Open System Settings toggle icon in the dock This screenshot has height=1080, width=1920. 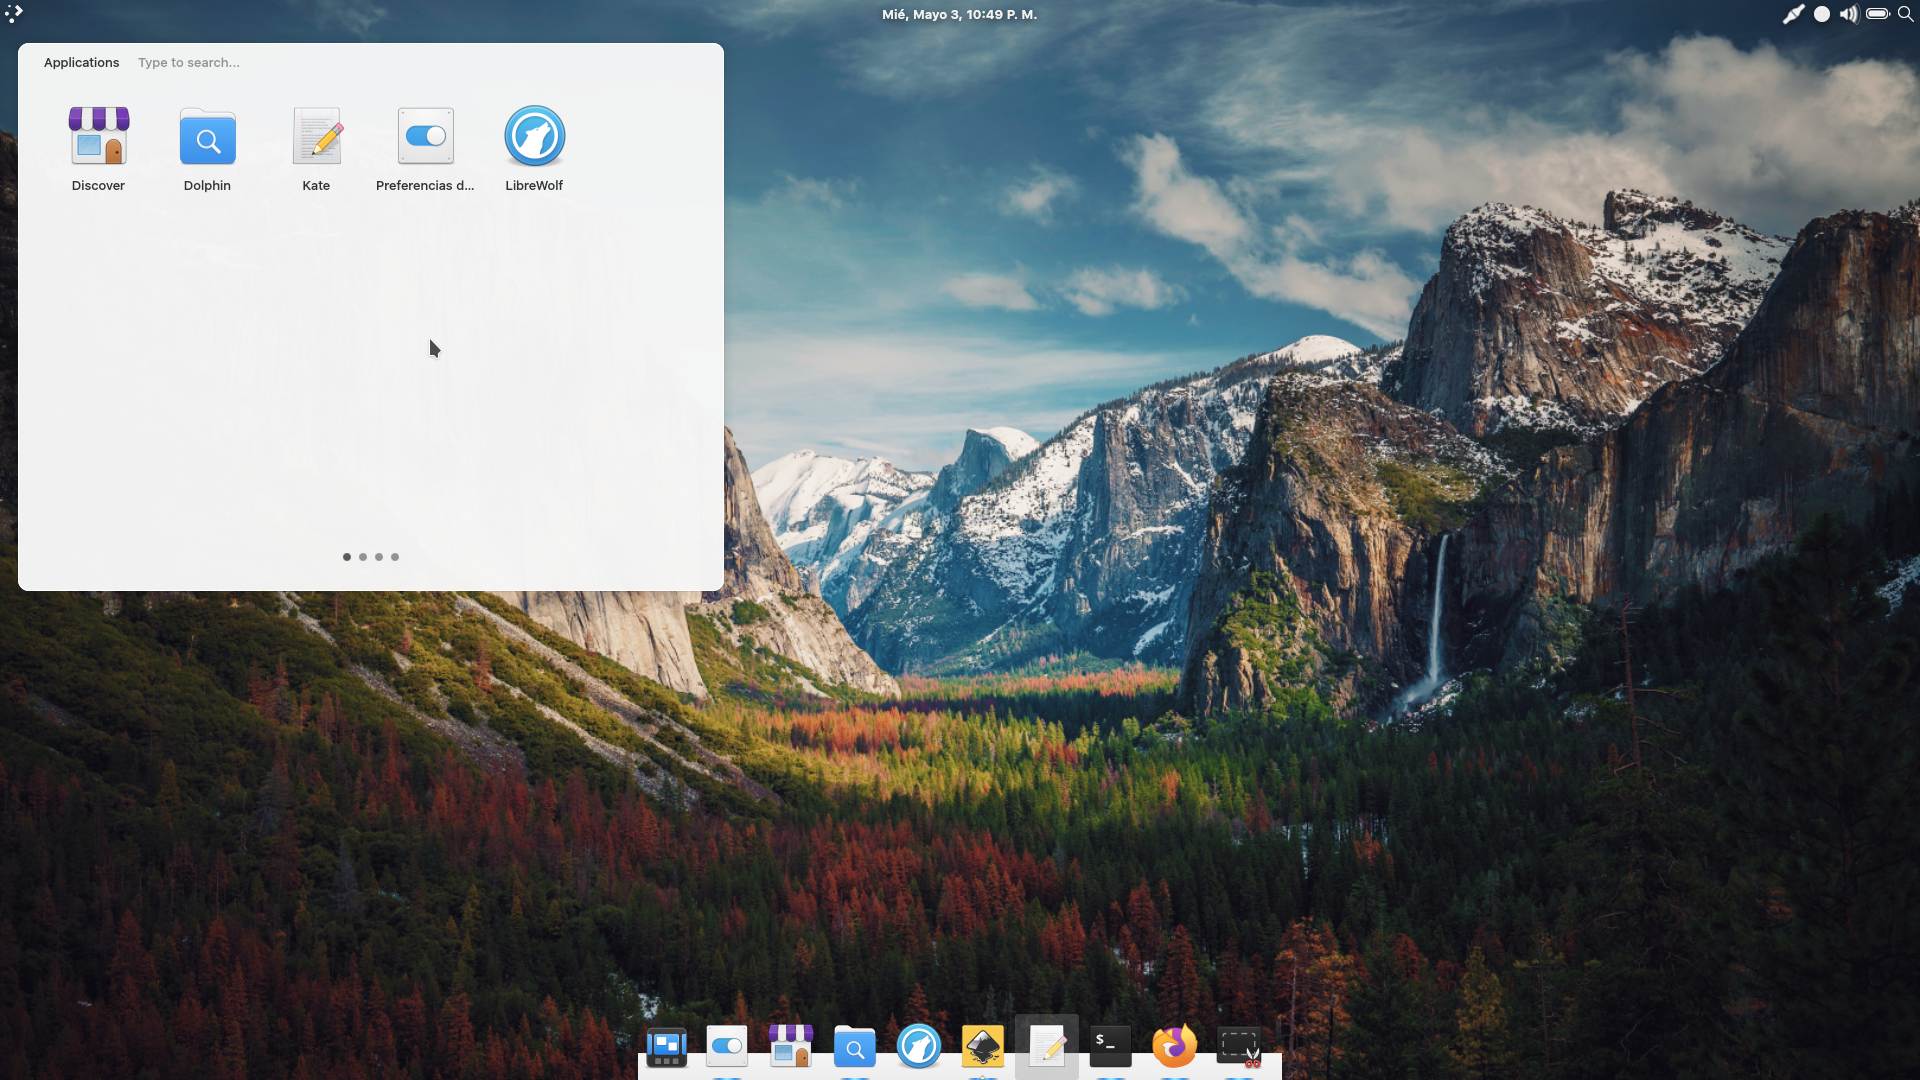(x=727, y=1047)
